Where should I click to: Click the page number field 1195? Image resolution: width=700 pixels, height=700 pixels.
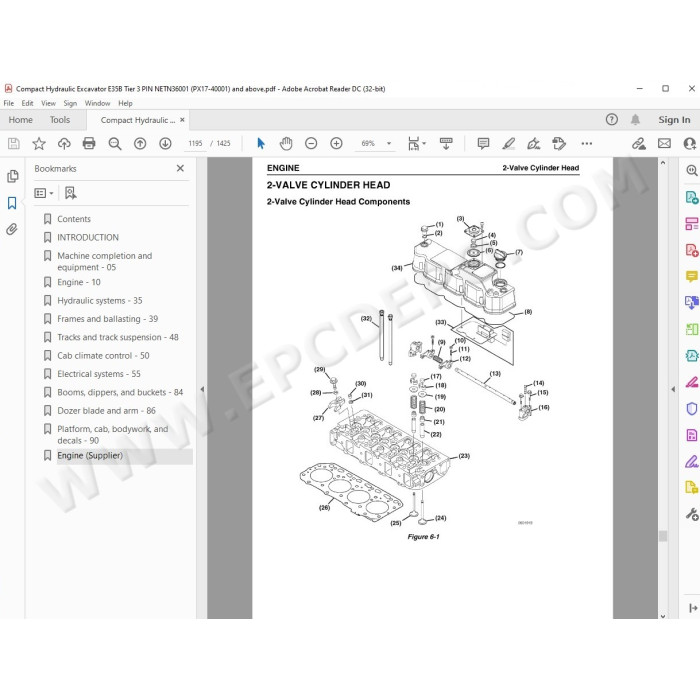point(195,143)
